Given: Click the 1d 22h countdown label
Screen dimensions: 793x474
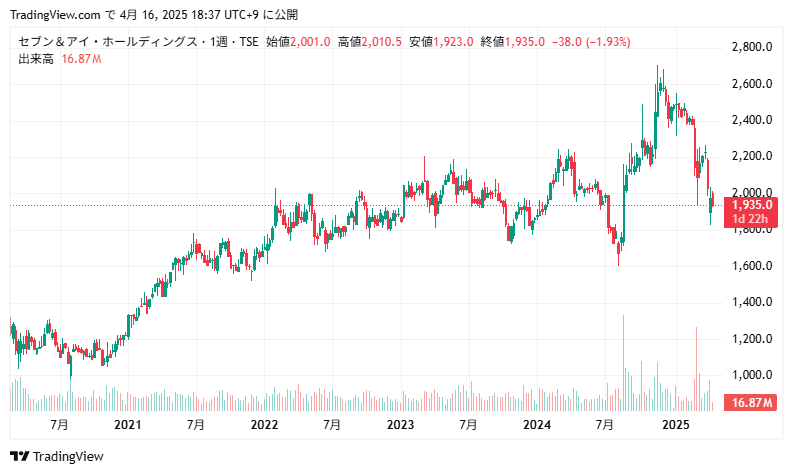Looking at the screenshot, I should 751,219.
